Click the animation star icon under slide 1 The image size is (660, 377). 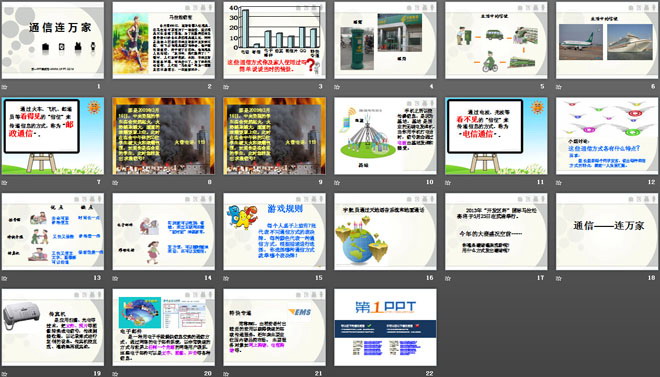4,87
